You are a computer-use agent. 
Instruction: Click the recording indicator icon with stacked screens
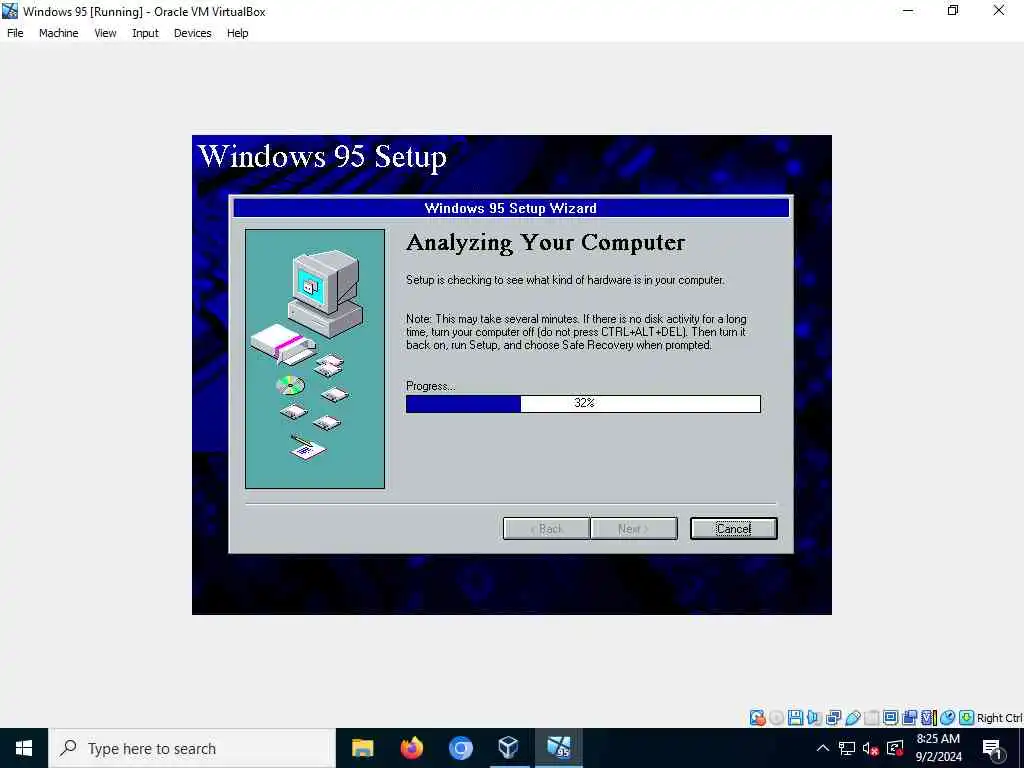pyautogui.click(x=909, y=718)
